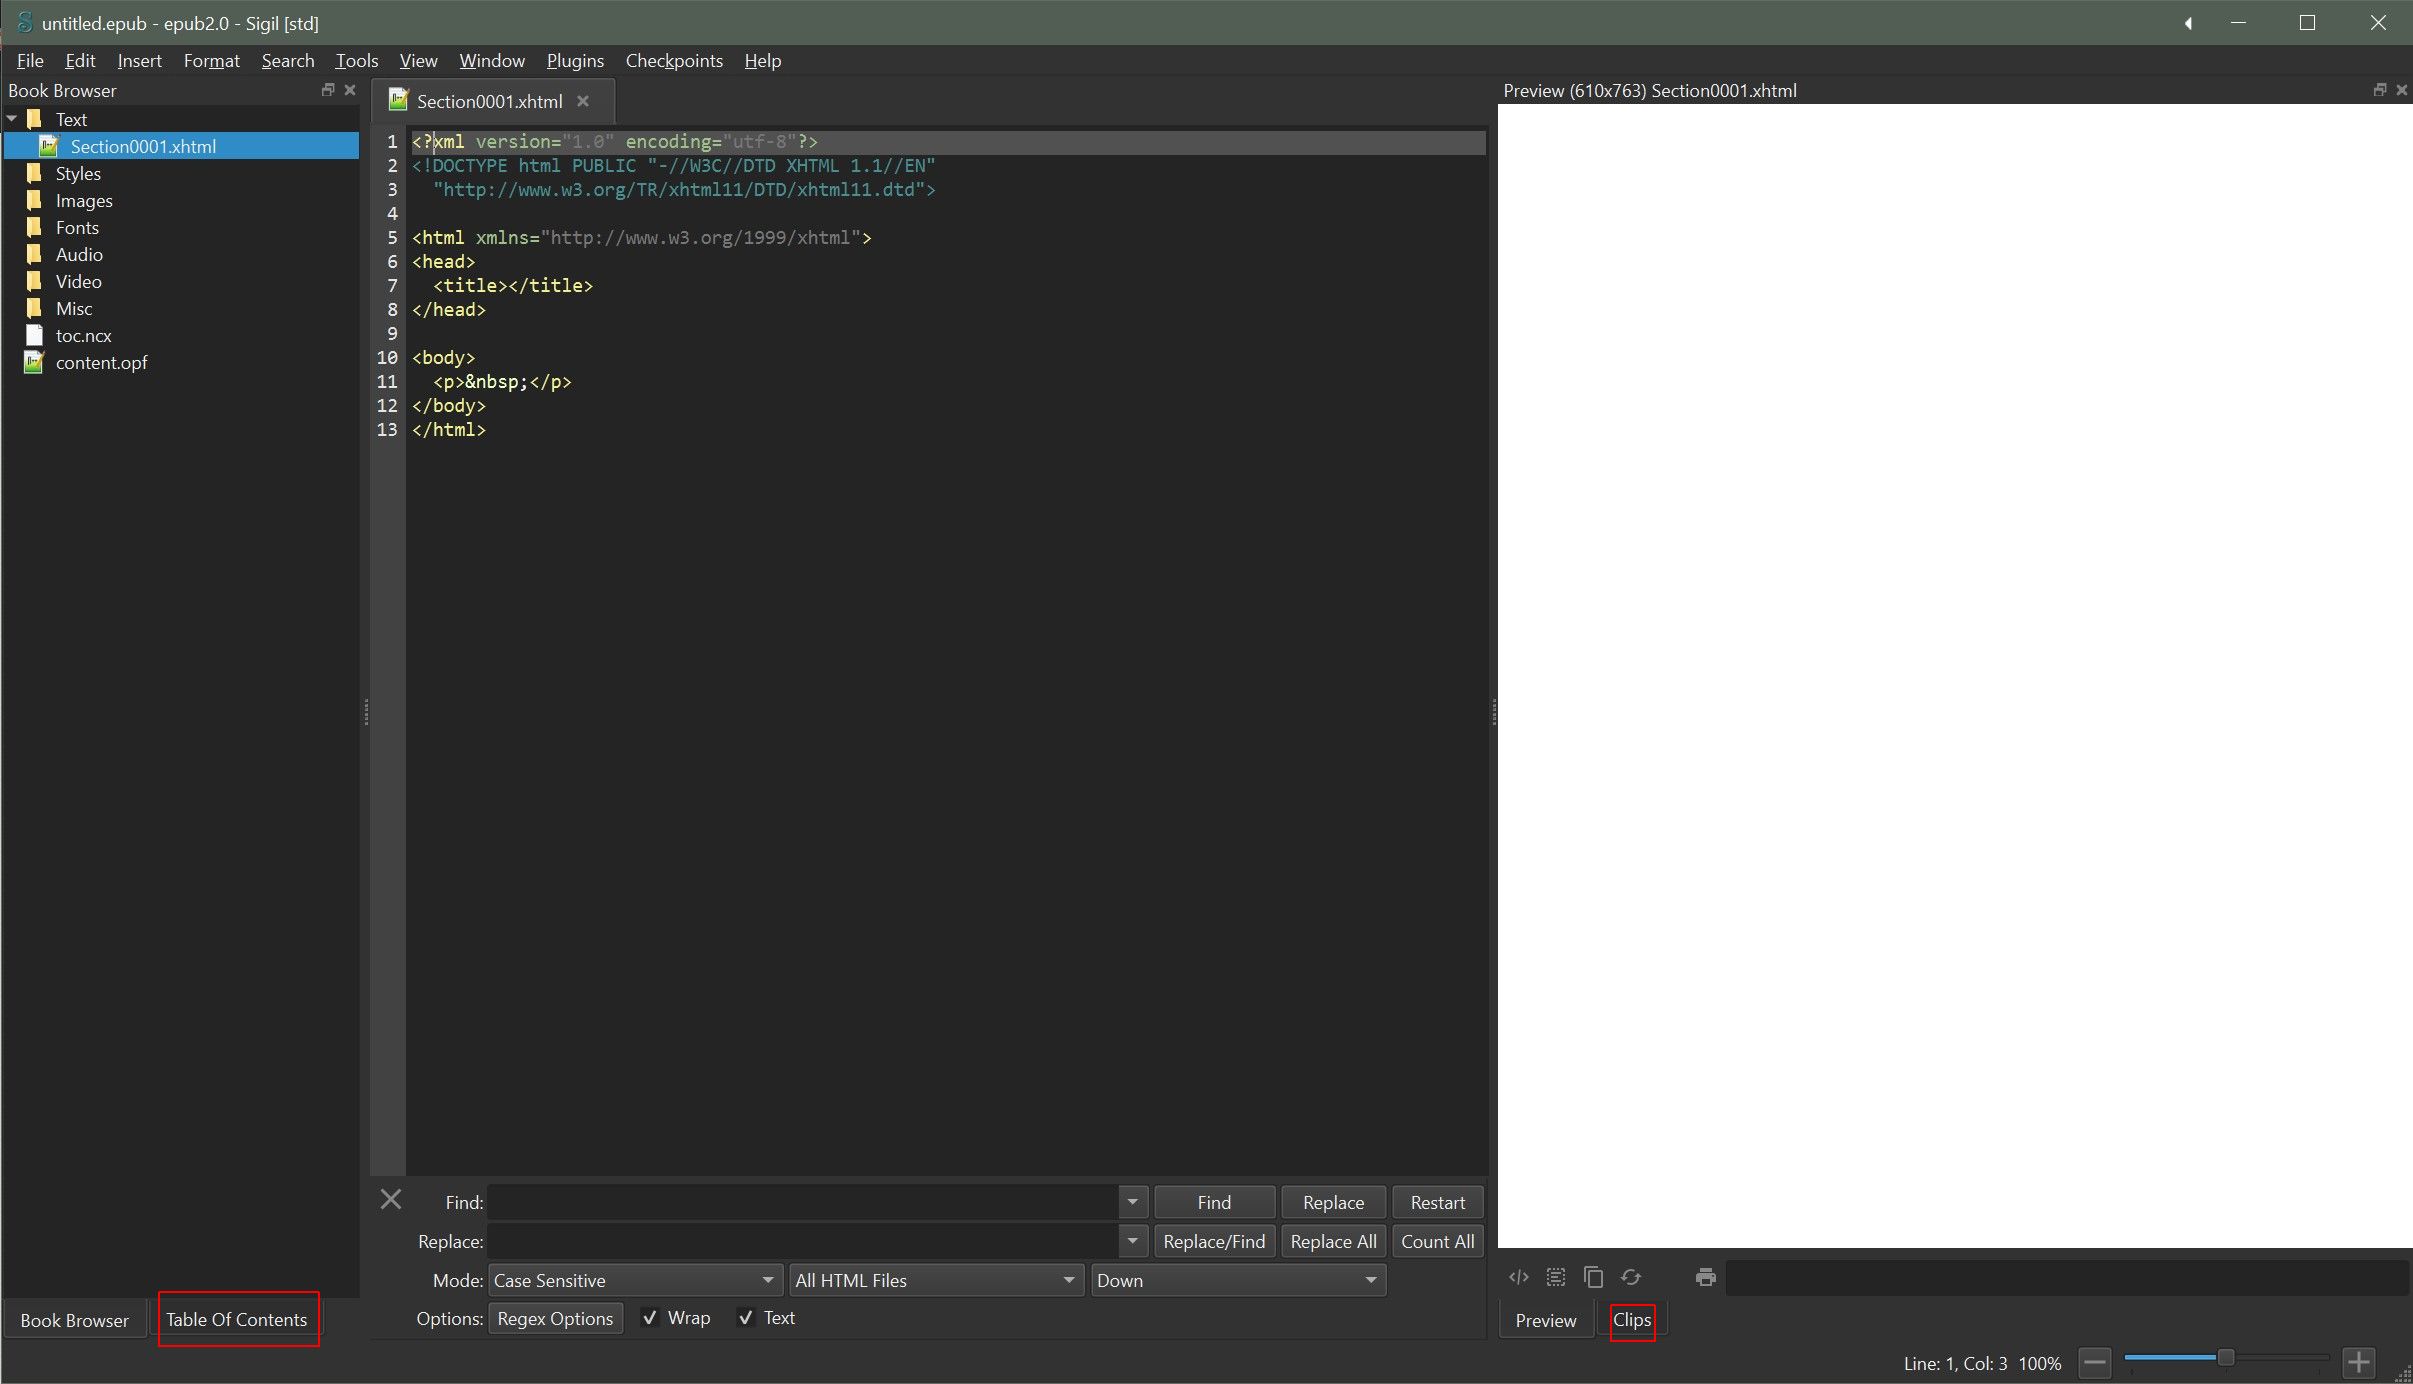This screenshot has width=2413, height=1384.
Task: Open the View menu
Action: click(x=418, y=60)
